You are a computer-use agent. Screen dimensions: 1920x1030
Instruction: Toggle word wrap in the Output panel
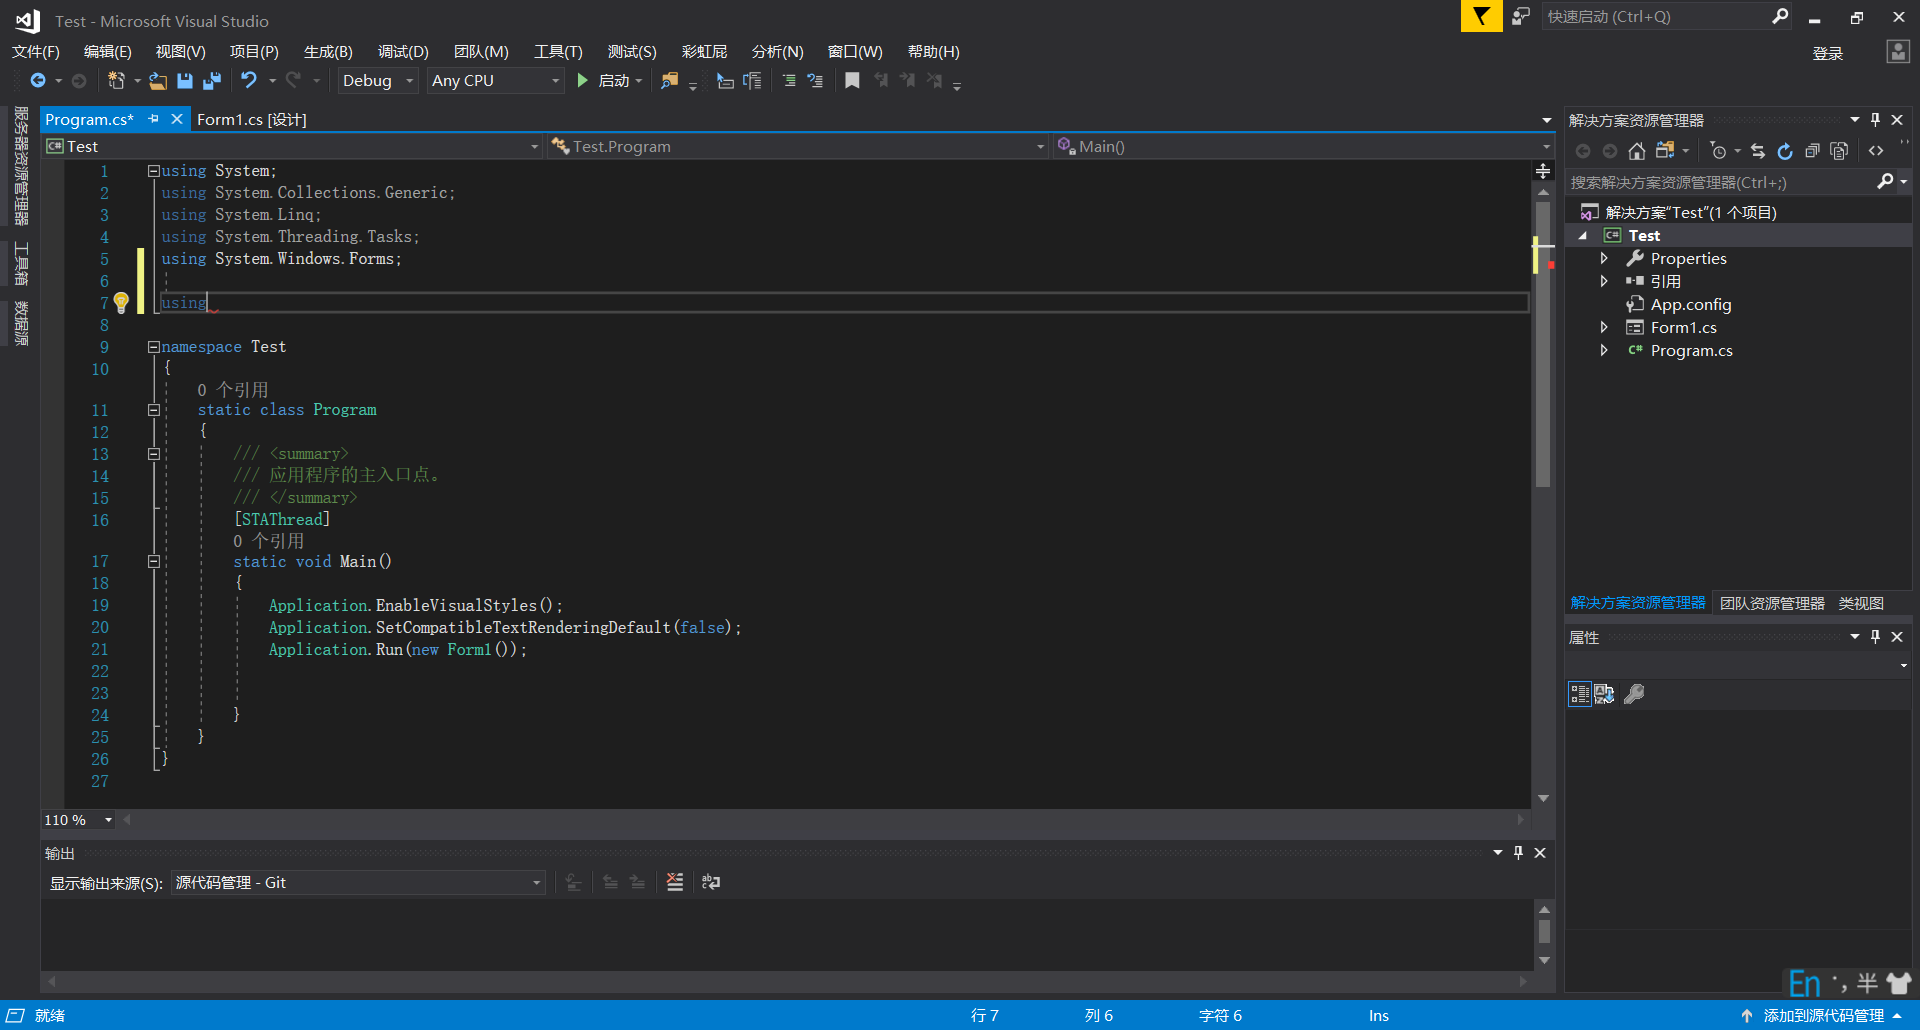711,881
